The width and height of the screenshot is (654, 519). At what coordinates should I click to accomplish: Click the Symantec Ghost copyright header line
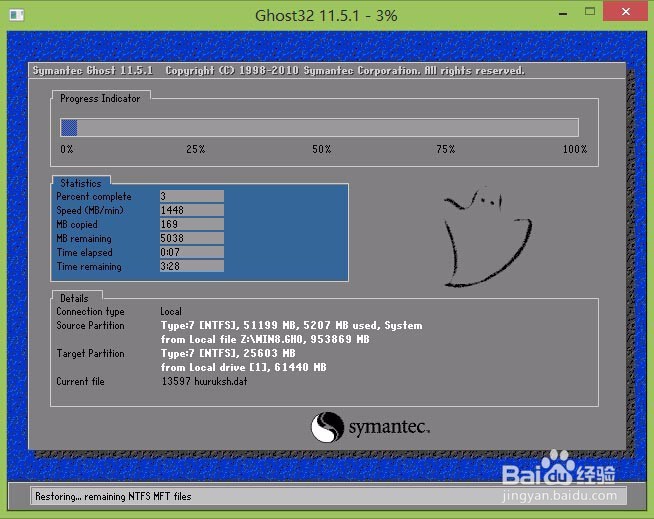[x=279, y=71]
